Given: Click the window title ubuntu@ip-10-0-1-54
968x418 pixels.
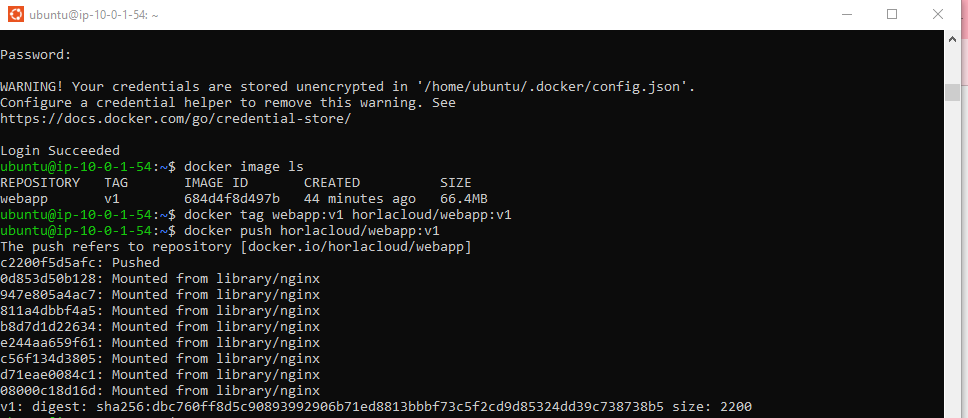Looking at the screenshot, I should click(x=94, y=15).
